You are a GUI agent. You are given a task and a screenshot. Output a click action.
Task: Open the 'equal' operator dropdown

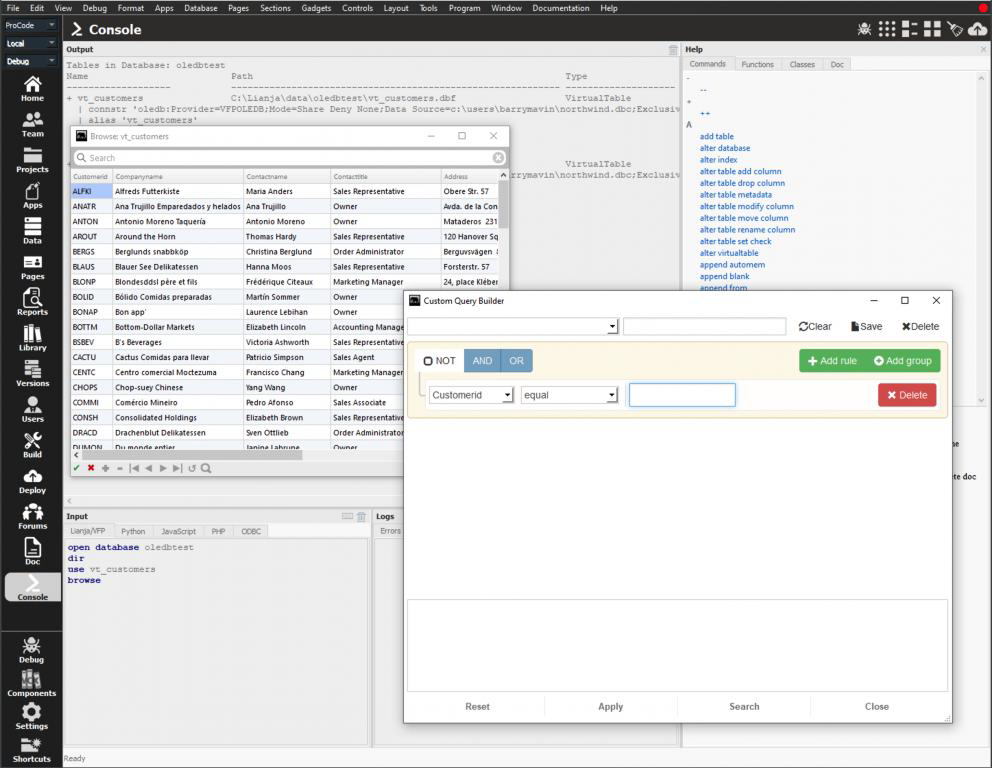click(x=569, y=395)
